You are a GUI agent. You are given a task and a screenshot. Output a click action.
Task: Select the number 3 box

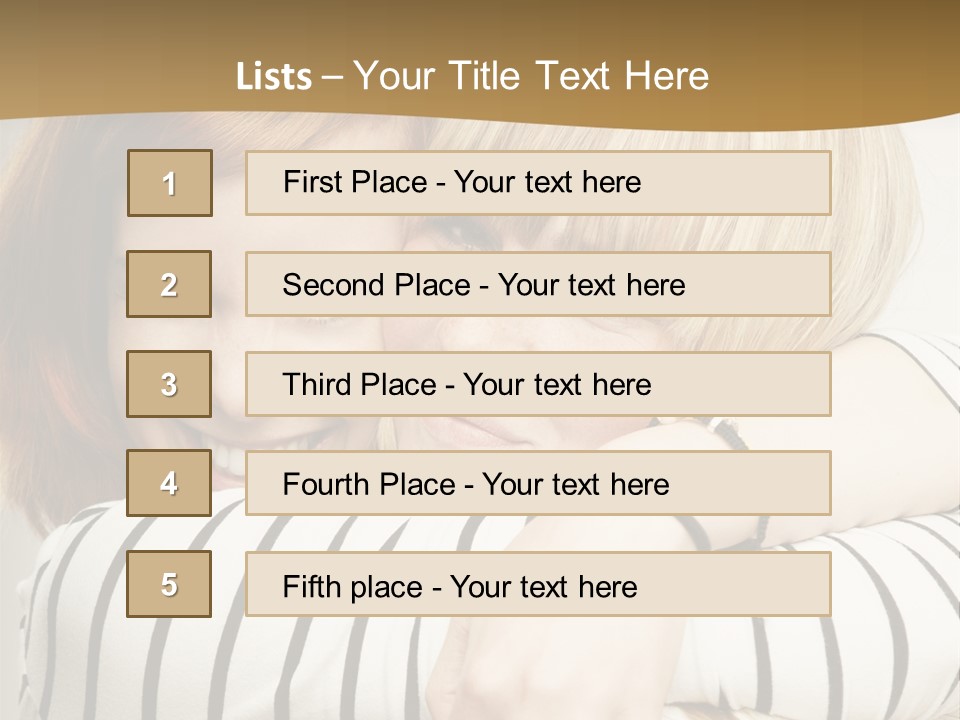(169, 384)
